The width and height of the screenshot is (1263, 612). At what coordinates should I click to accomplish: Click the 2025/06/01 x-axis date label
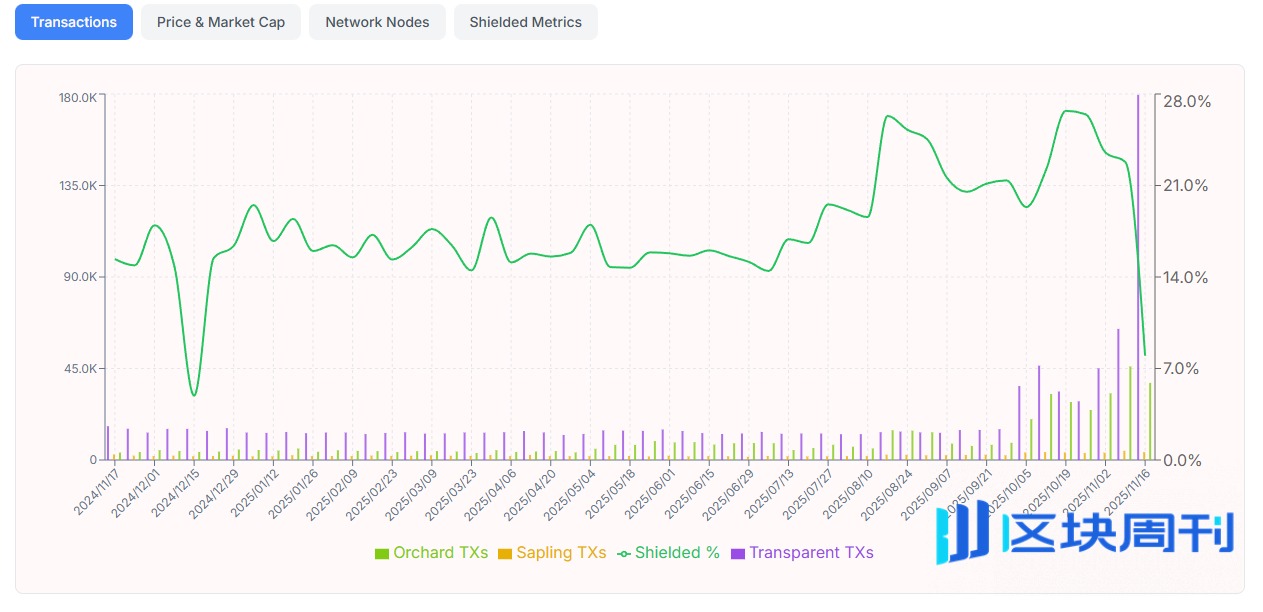click(651, 491)
